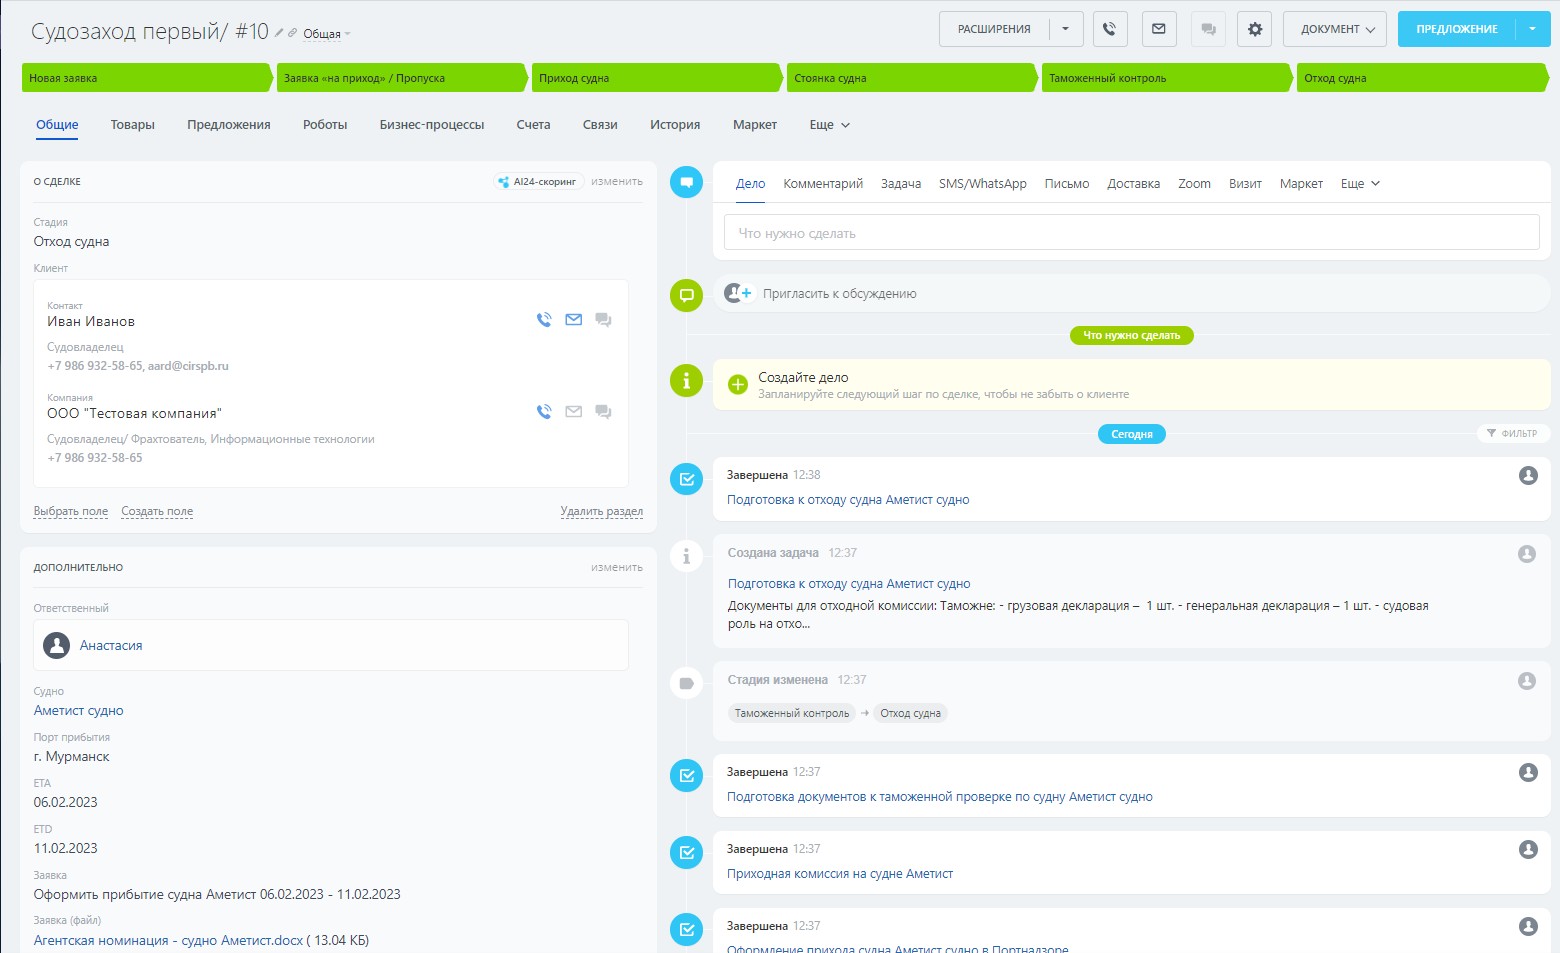Click the Что нужно сделать input field

1131,233
